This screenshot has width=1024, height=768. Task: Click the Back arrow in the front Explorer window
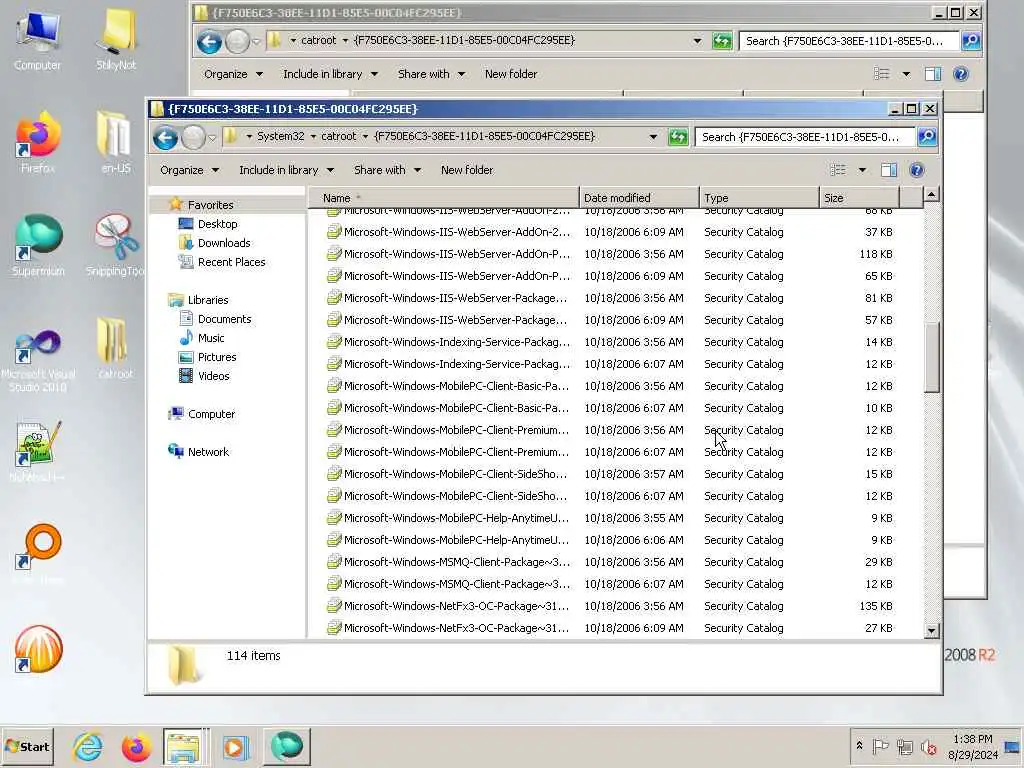[x=165, y=137]
